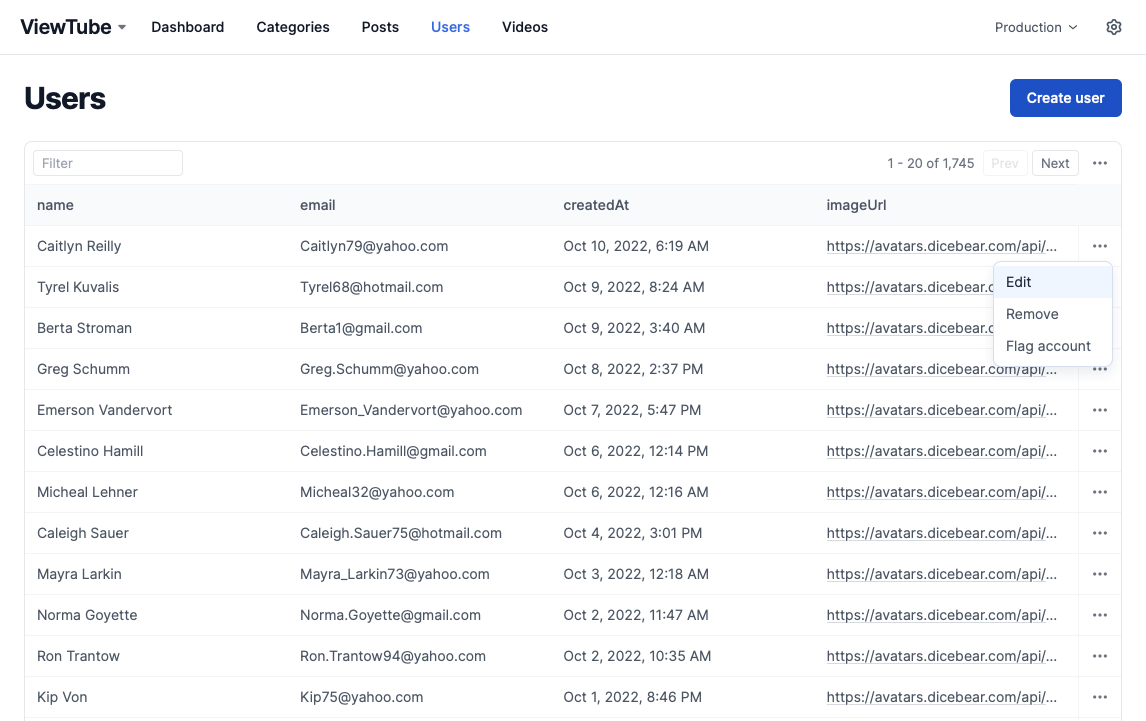Go to the Dashboard tab

[188, 27]
